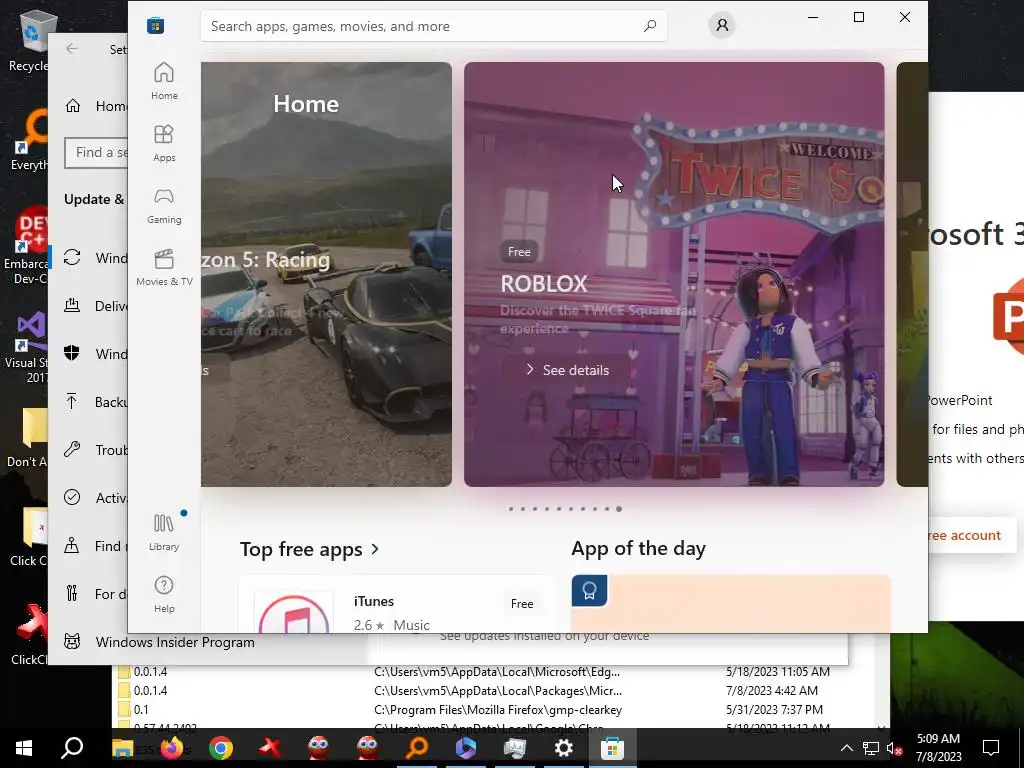Click the free account button in Microsoft 365 window

(972, 535)
